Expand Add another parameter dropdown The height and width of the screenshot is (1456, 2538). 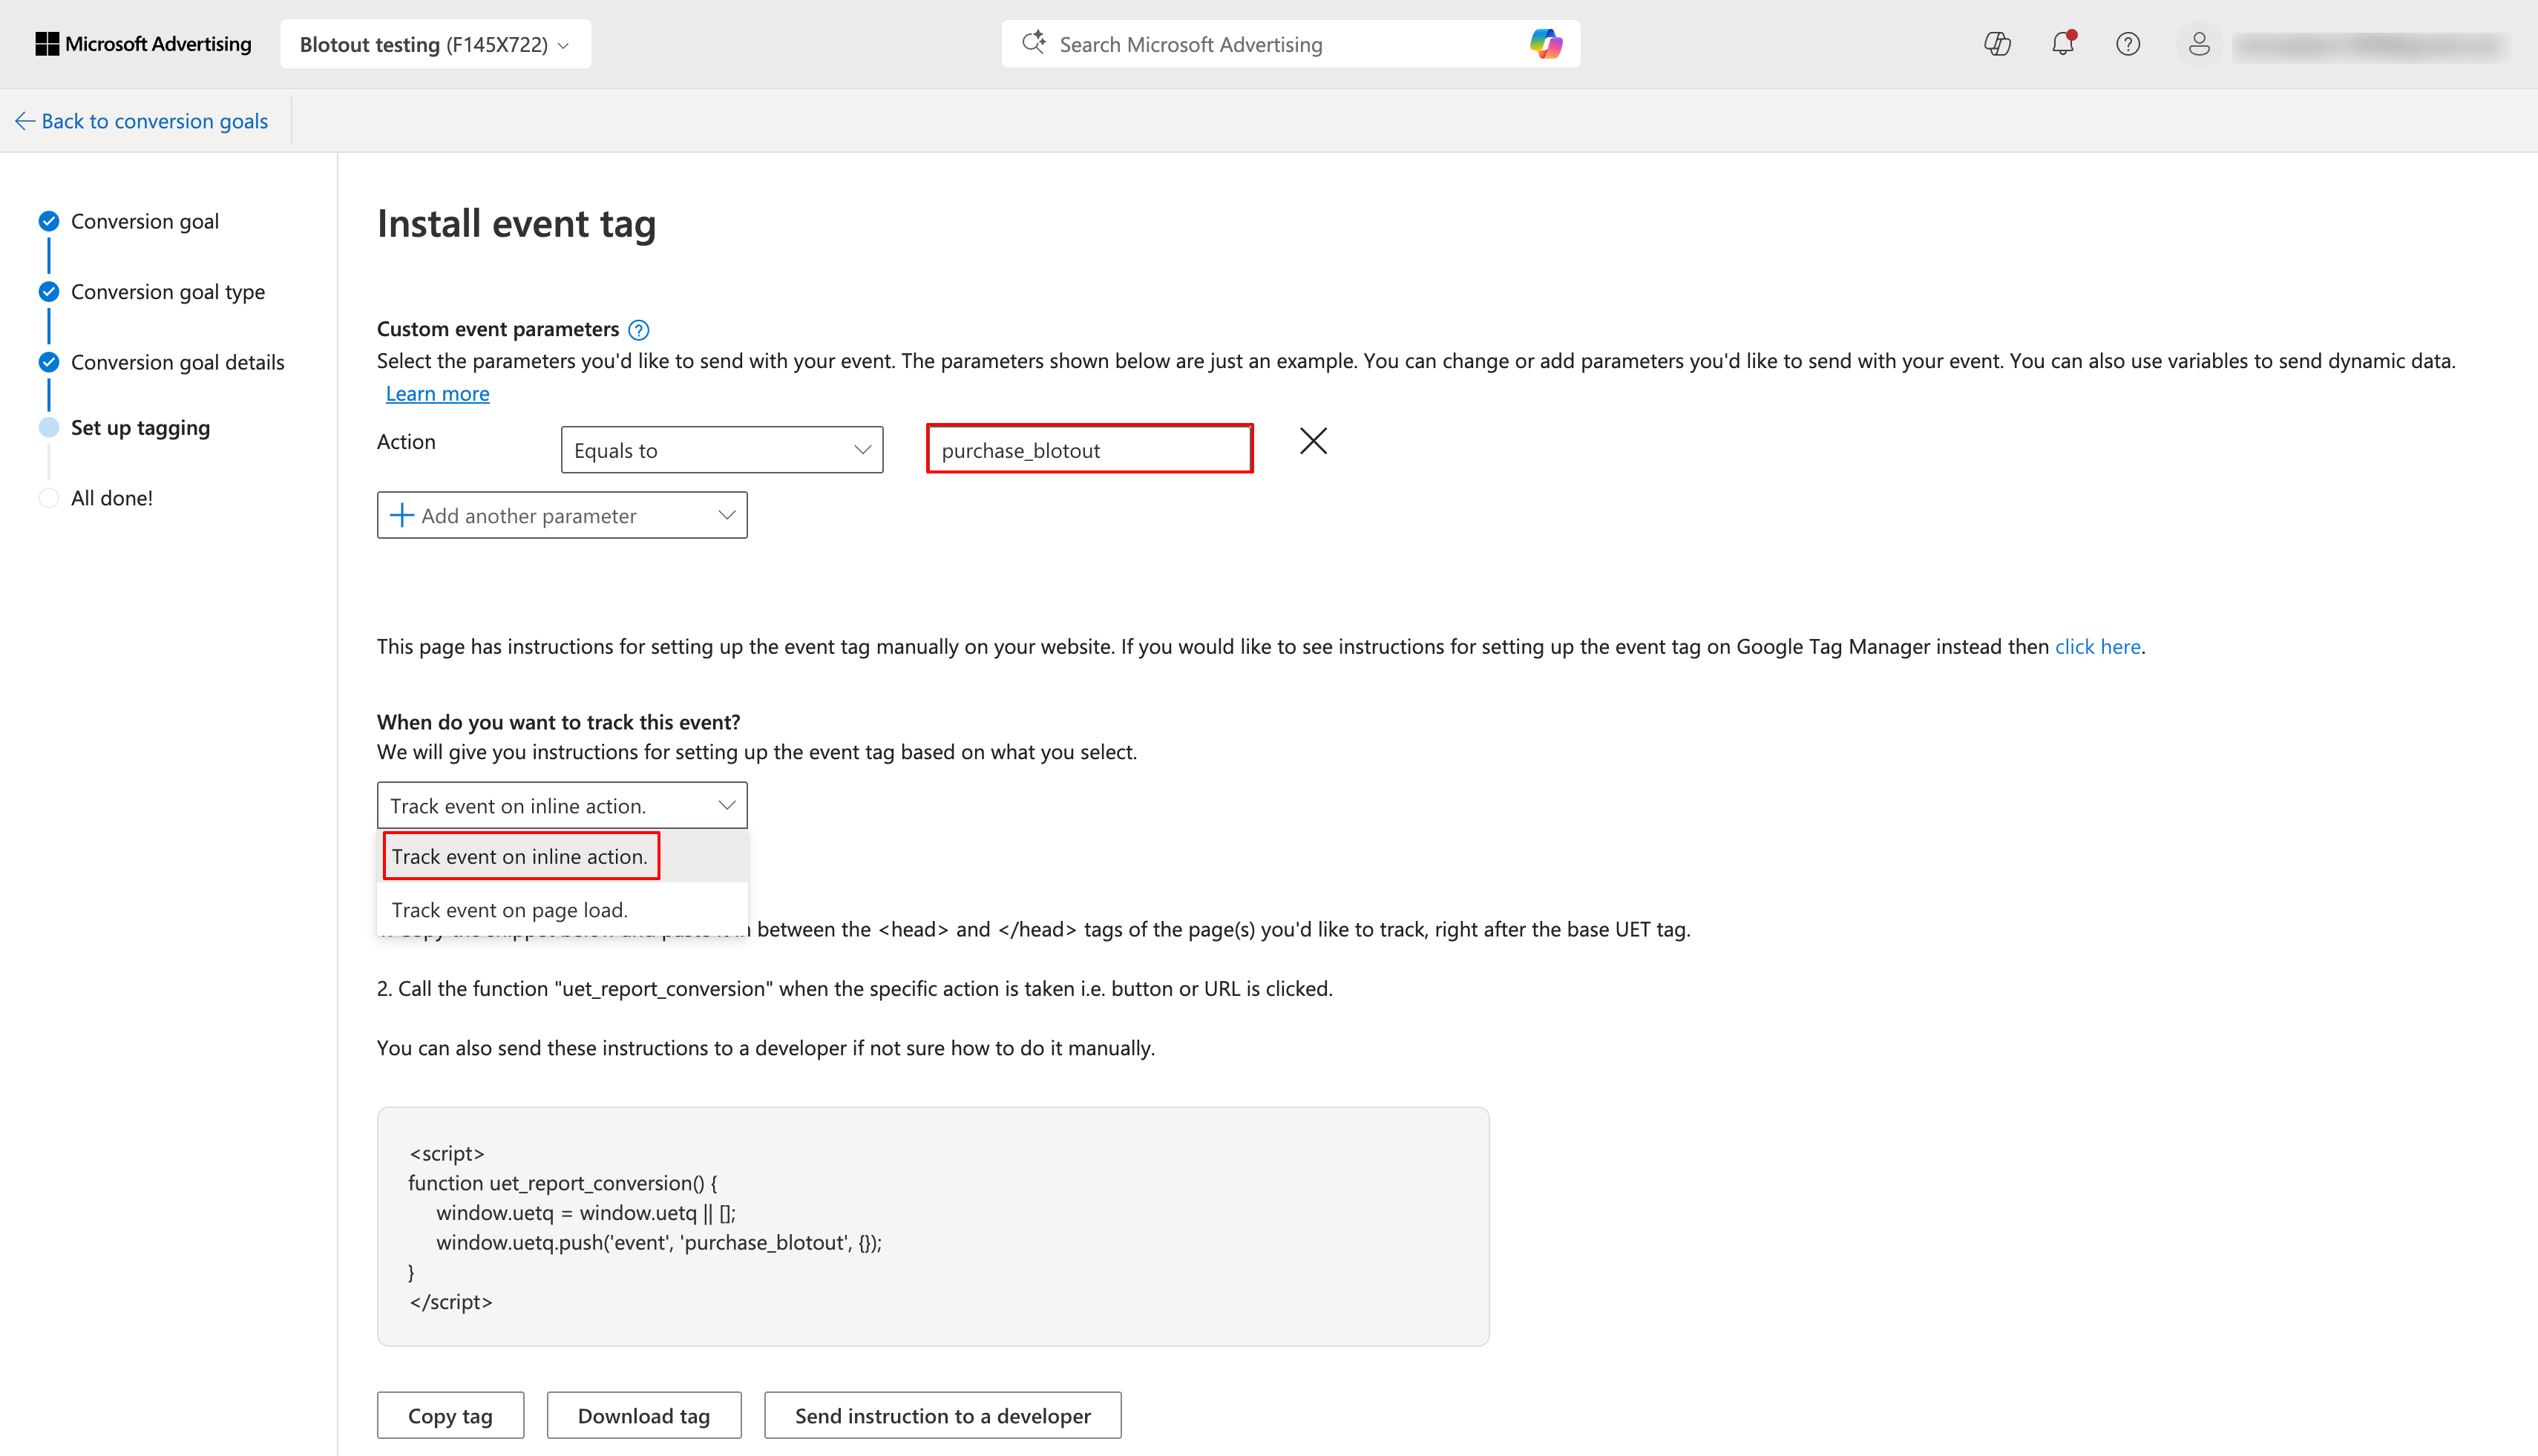tap(561, 515)
